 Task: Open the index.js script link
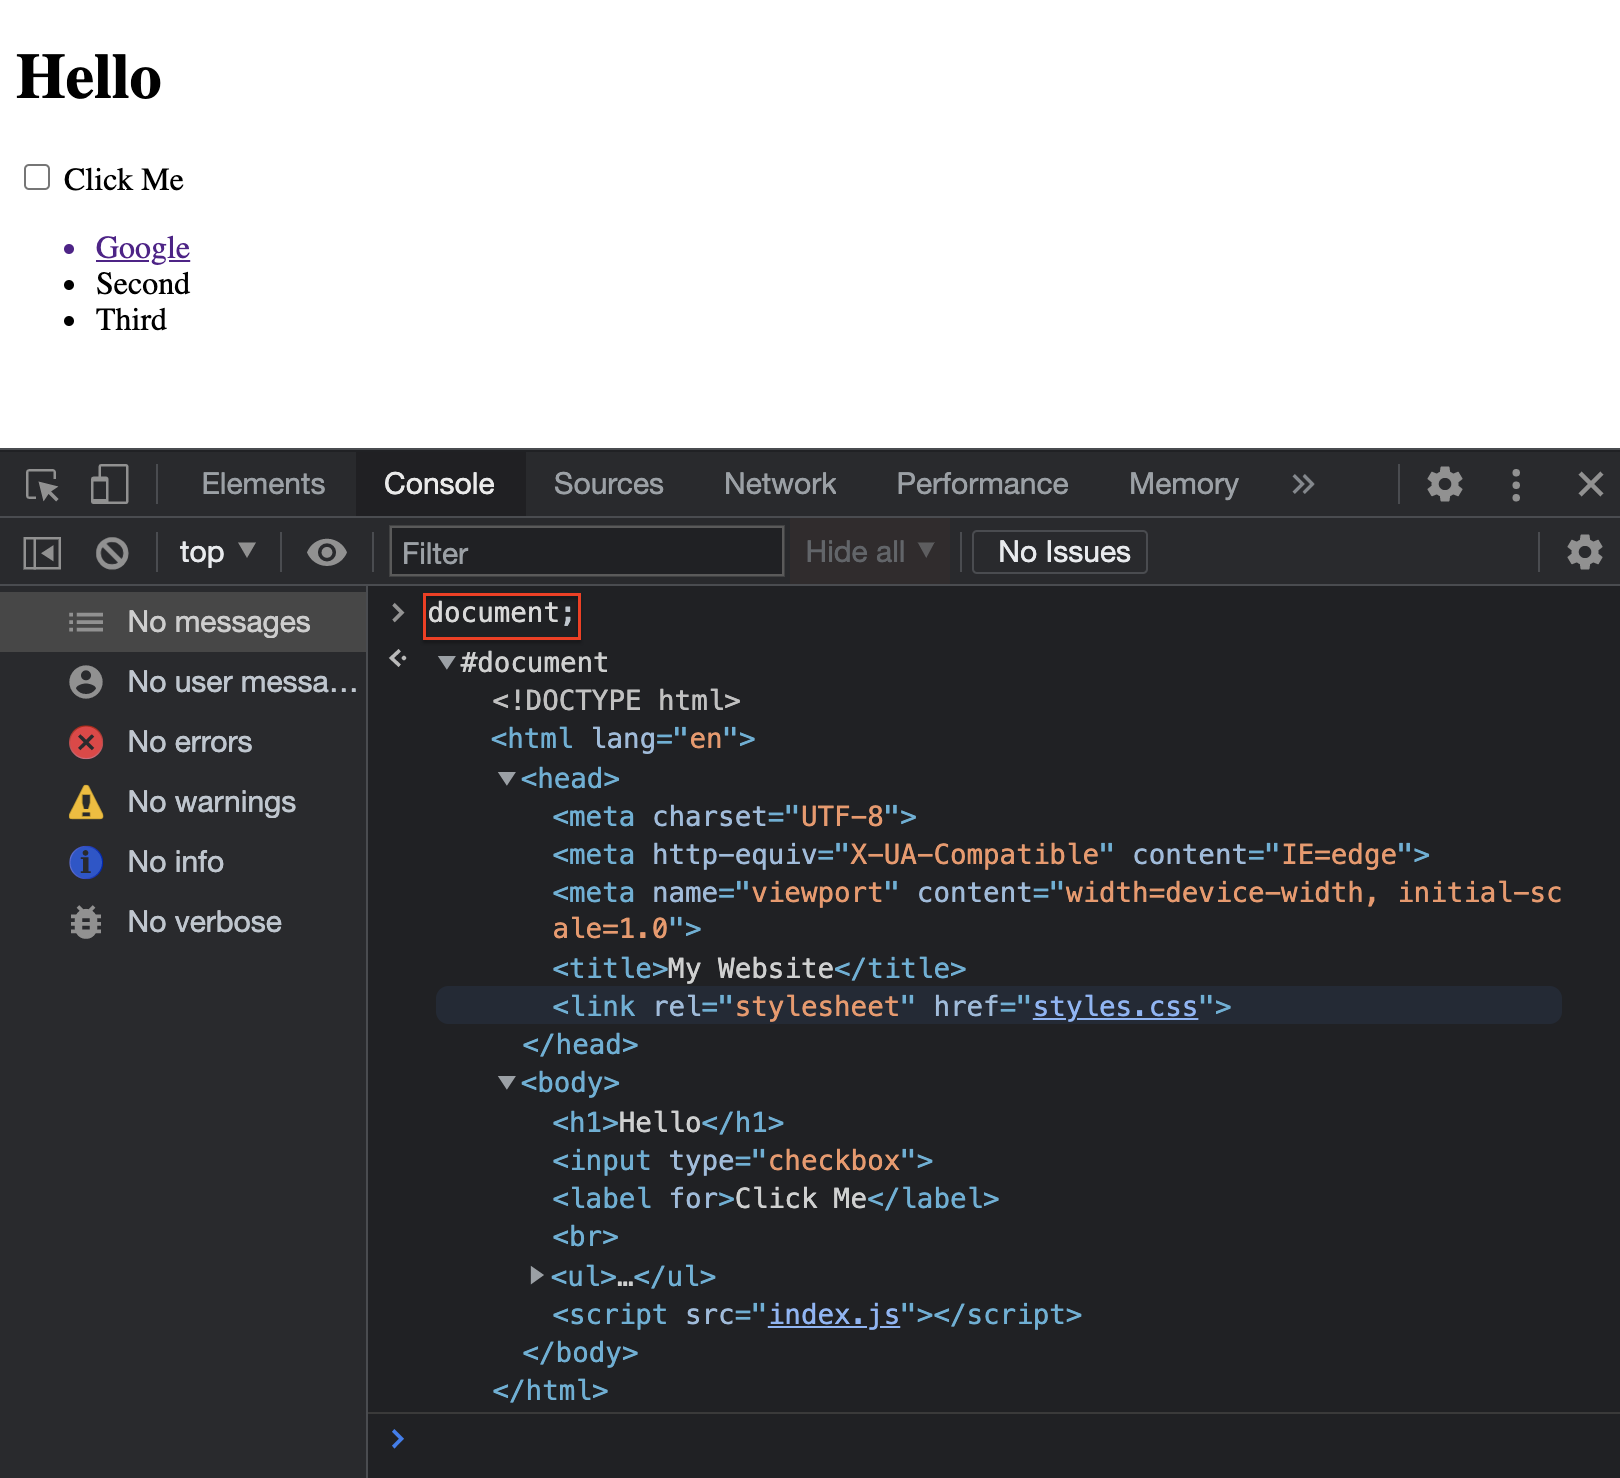834,1314
